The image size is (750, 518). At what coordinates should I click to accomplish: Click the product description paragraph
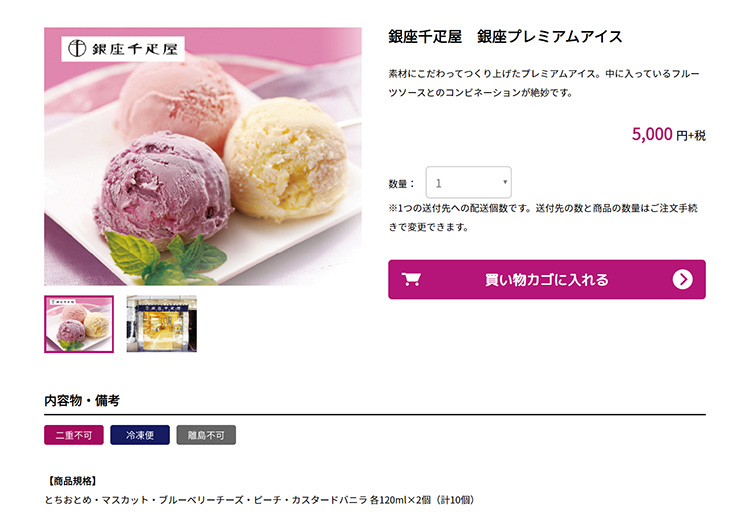[x=544, y=83]
